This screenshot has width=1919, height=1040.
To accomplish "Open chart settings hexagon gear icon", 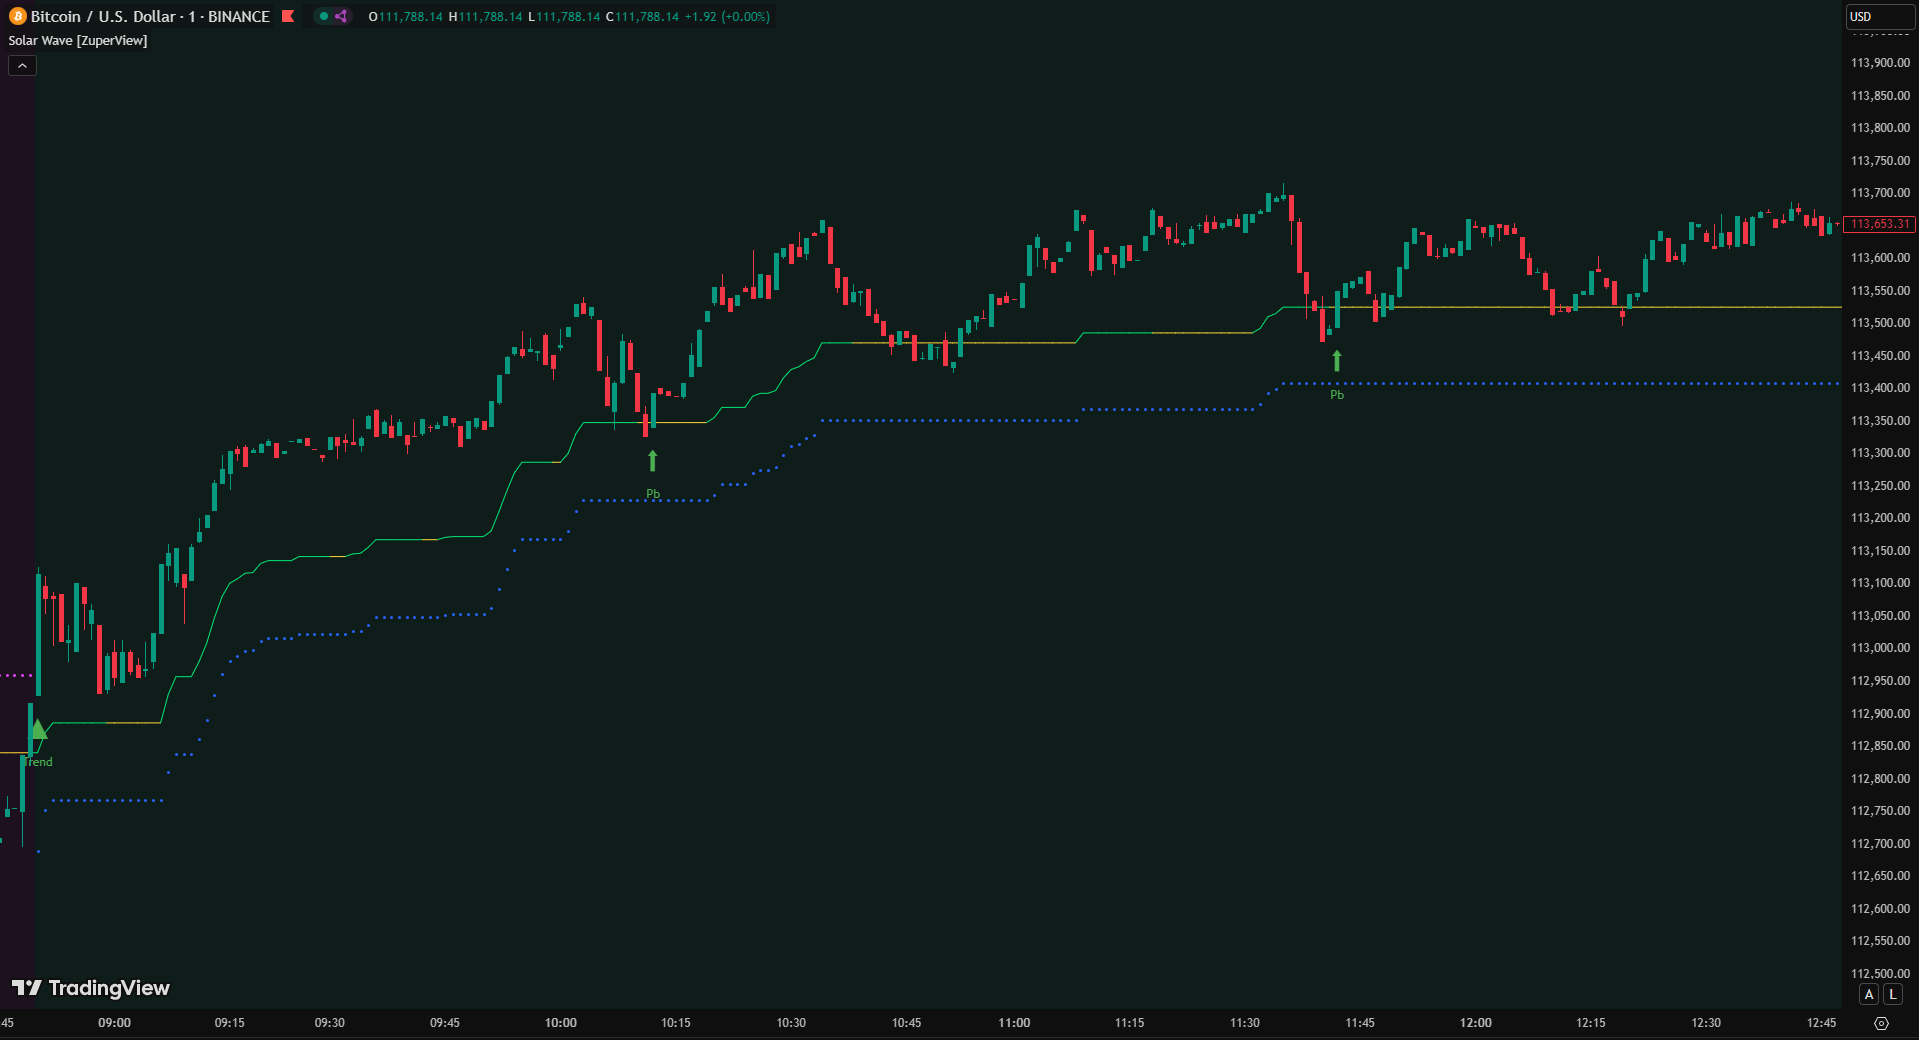I will coord(1880,1023).
